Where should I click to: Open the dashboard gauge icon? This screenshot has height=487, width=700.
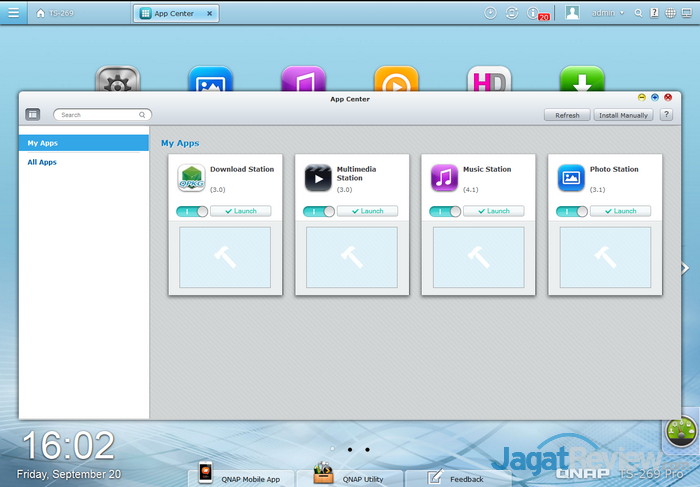click(682, 432)
